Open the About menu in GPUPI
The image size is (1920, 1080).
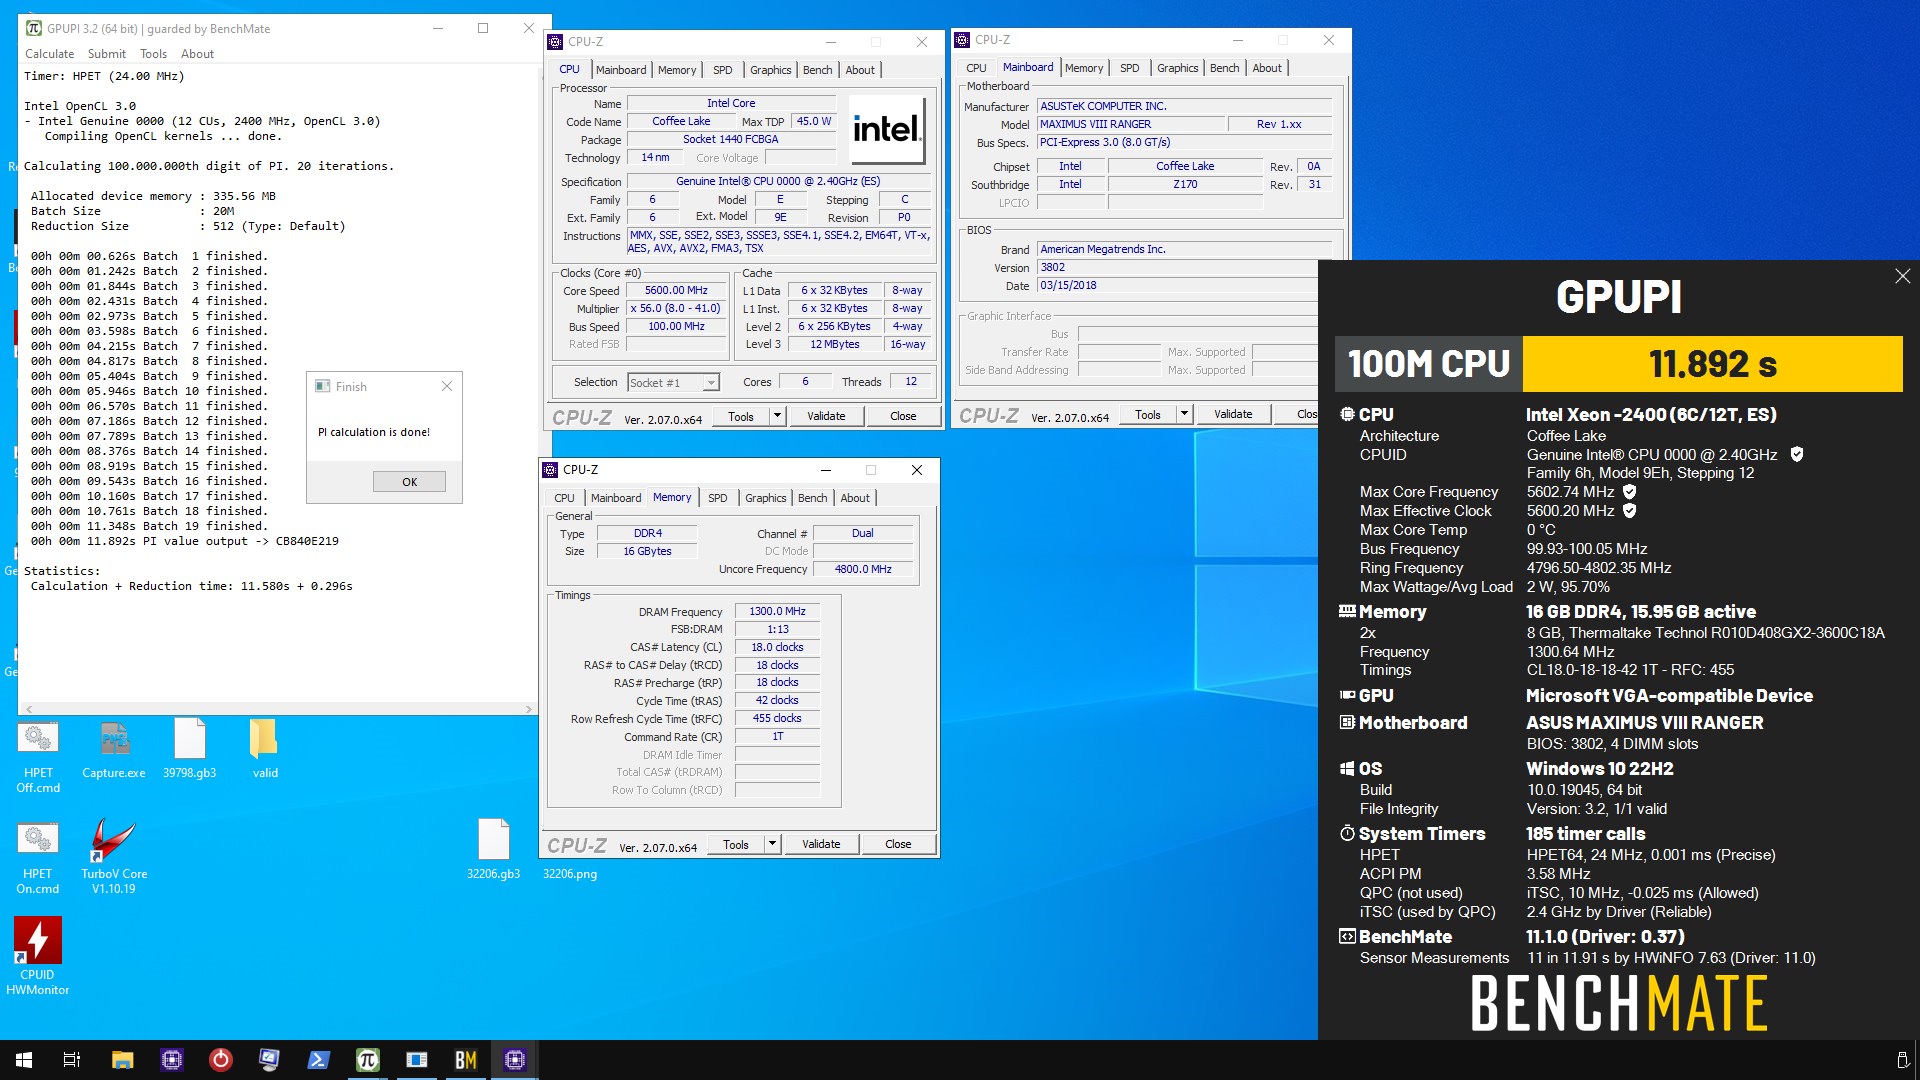click(197, 54)
